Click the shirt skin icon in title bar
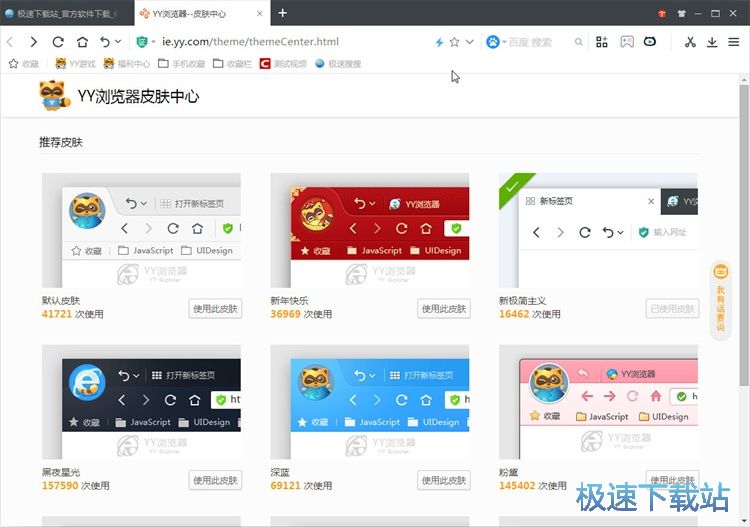 (682, 13)
